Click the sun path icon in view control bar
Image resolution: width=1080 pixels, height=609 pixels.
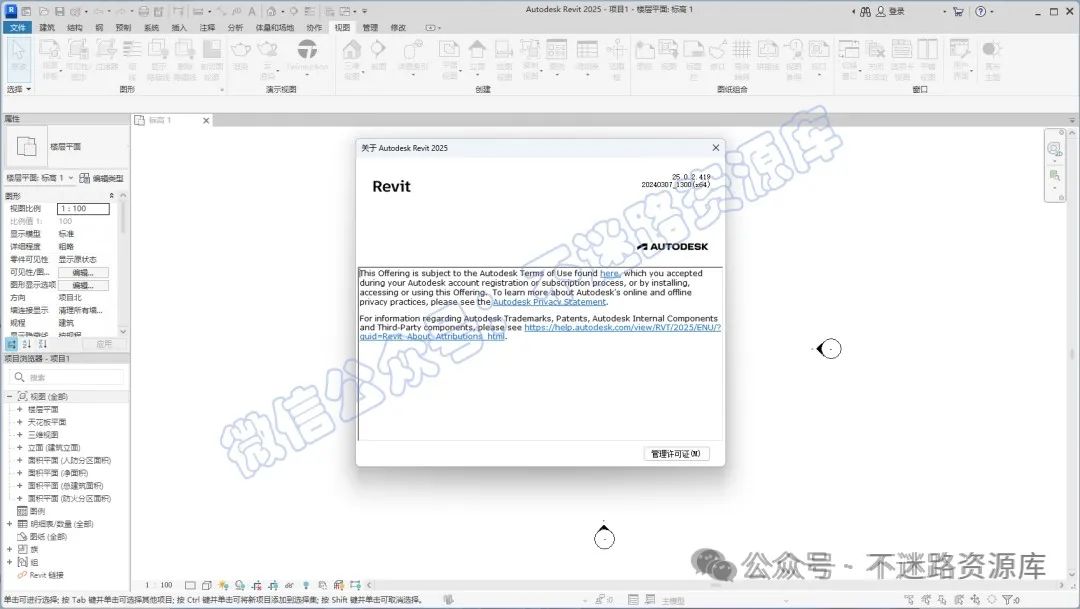223,586
